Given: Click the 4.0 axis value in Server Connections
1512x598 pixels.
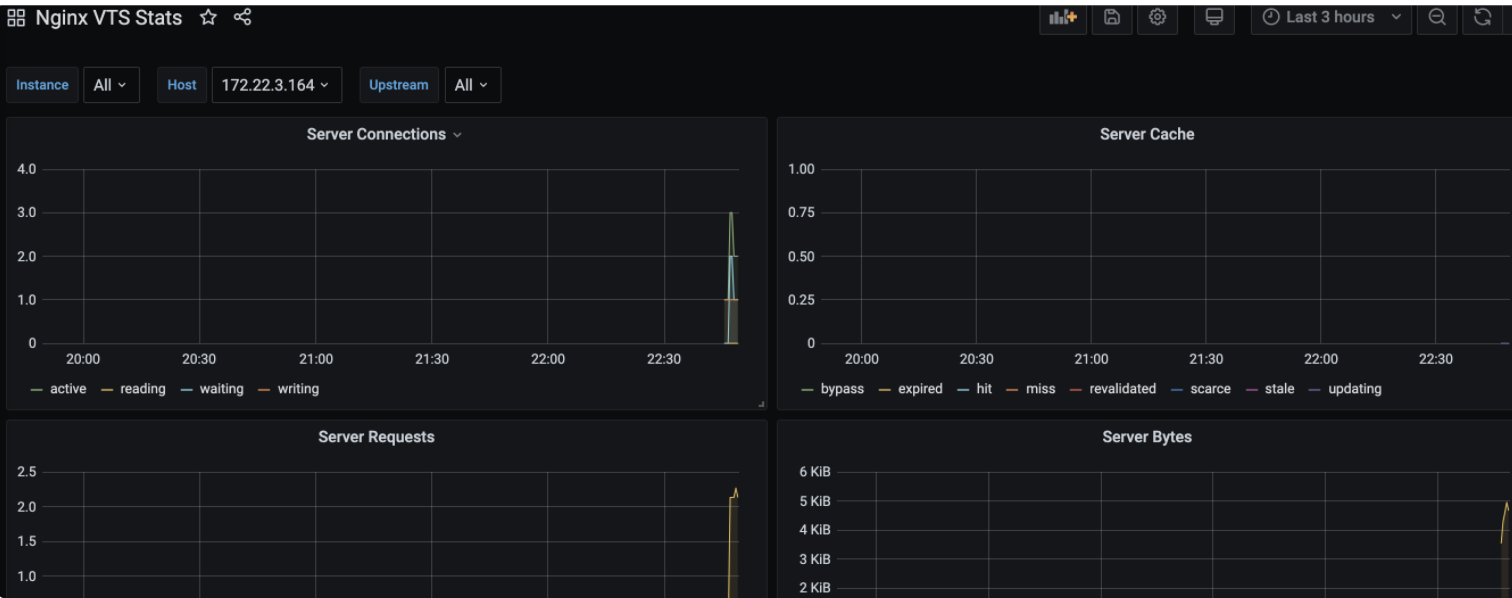Looking at the screenshot, I should point(26,169).
